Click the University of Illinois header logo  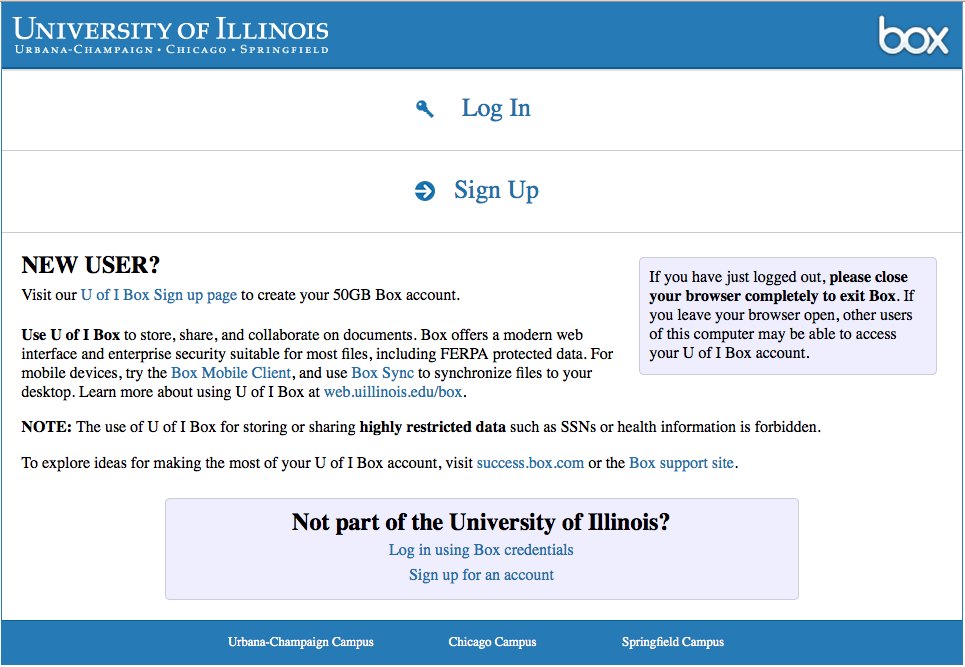click(x=170, y=36)
